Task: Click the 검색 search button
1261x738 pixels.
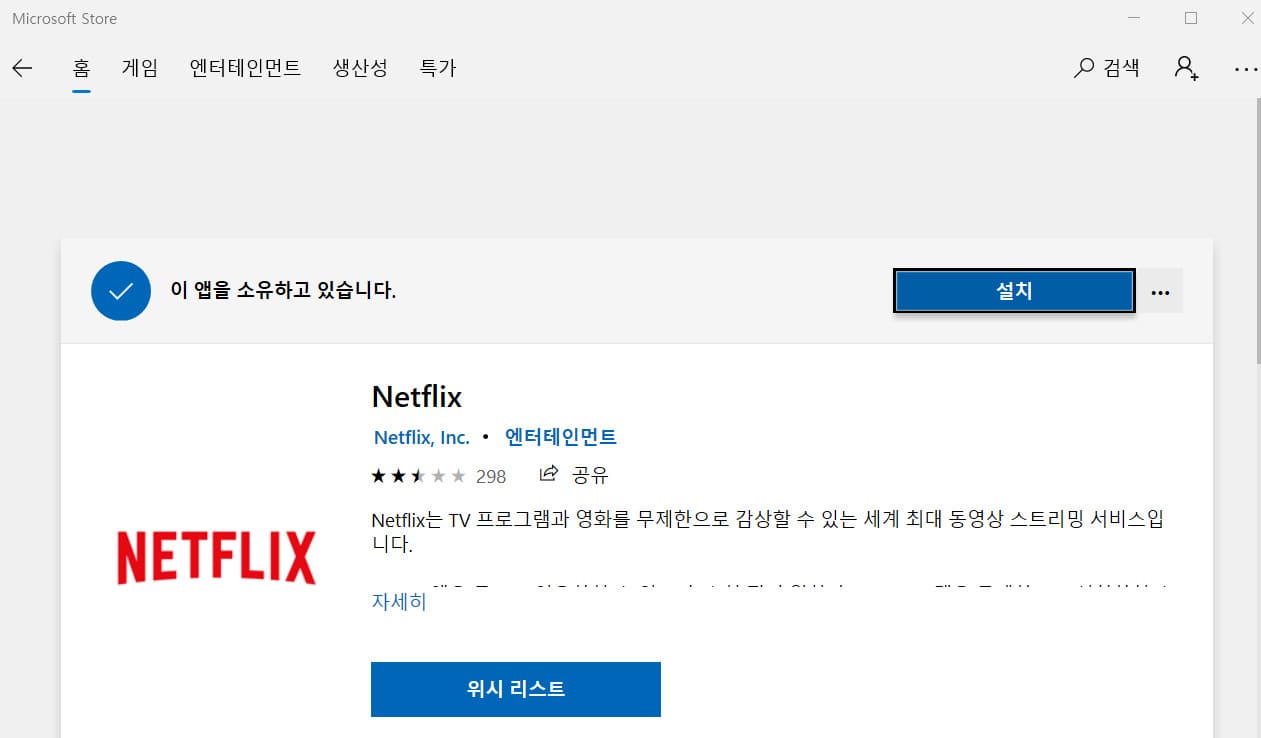Action: [1106, 68]
